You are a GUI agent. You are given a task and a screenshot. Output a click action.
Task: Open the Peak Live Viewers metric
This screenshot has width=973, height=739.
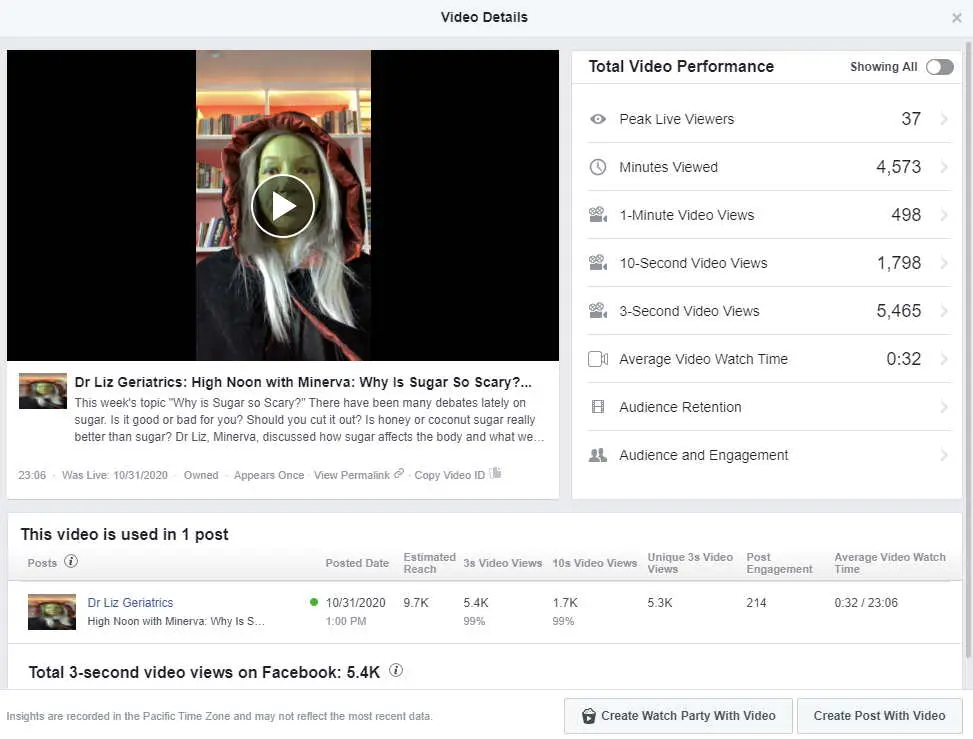coord(769,119)
